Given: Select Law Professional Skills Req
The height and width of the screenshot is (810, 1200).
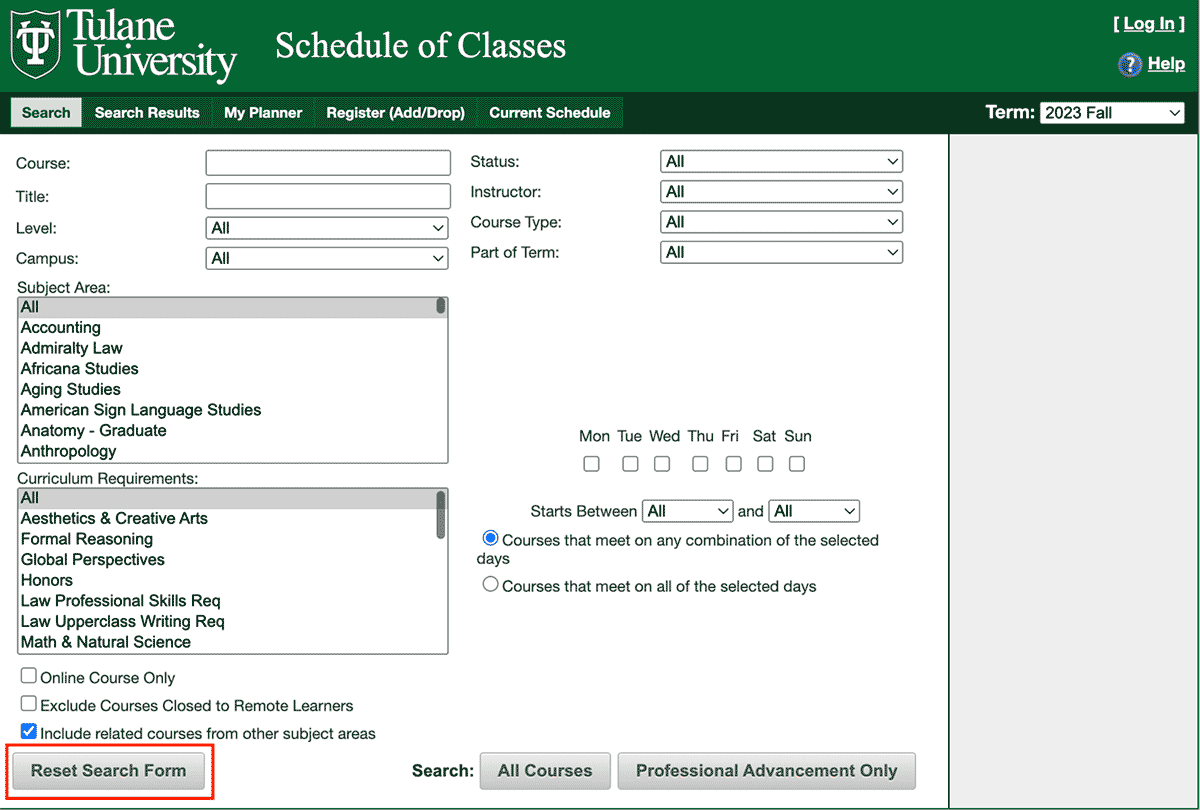Looking at the screenshot, I should coord(227,600).
